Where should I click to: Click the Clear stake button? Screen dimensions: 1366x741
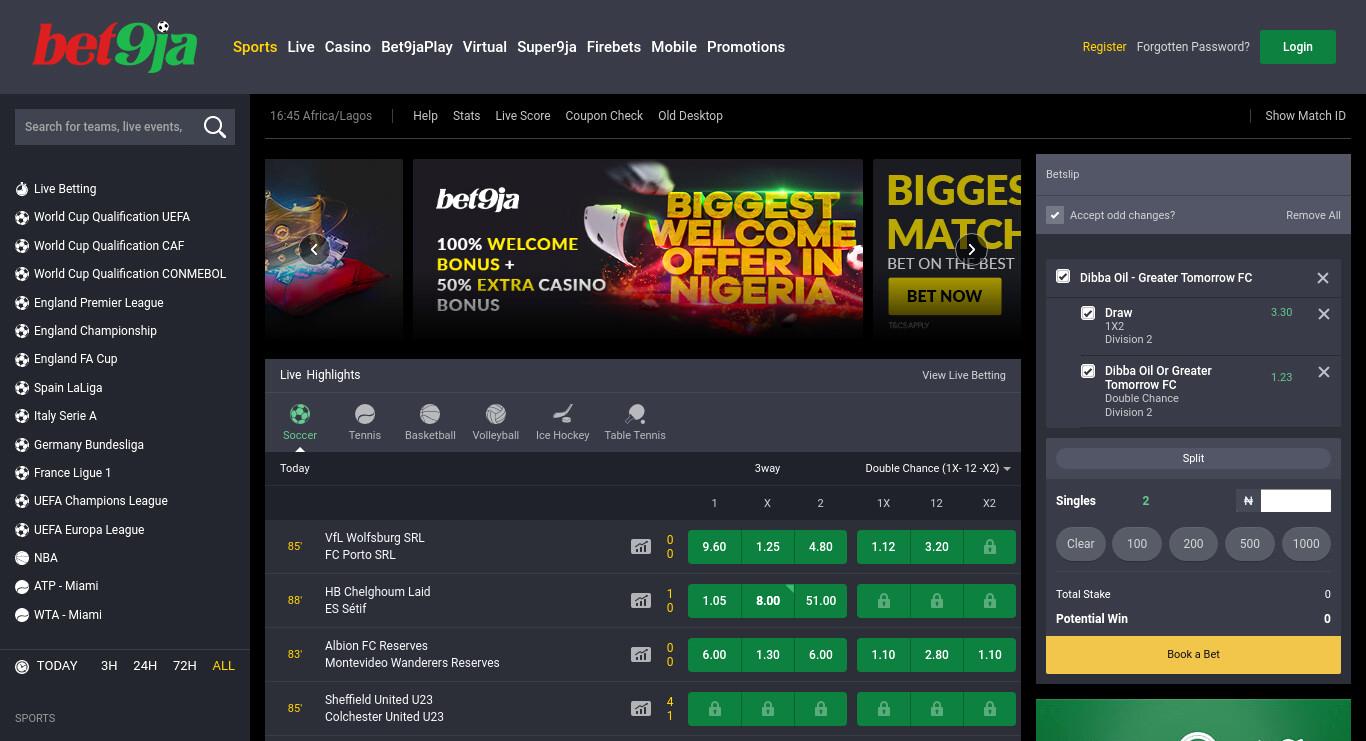pos(1081,544)
